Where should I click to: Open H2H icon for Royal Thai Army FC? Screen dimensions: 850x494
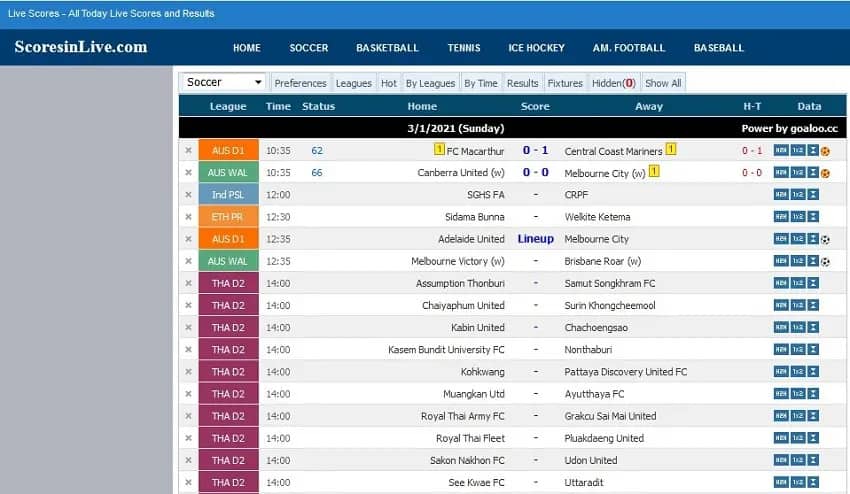[x=781, y=416]
